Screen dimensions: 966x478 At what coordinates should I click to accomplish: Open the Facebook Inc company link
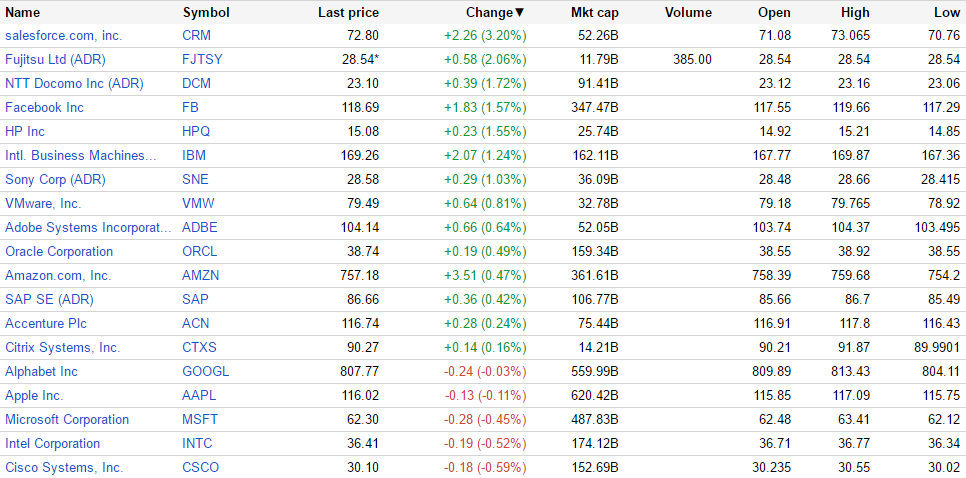pos(44,107)
